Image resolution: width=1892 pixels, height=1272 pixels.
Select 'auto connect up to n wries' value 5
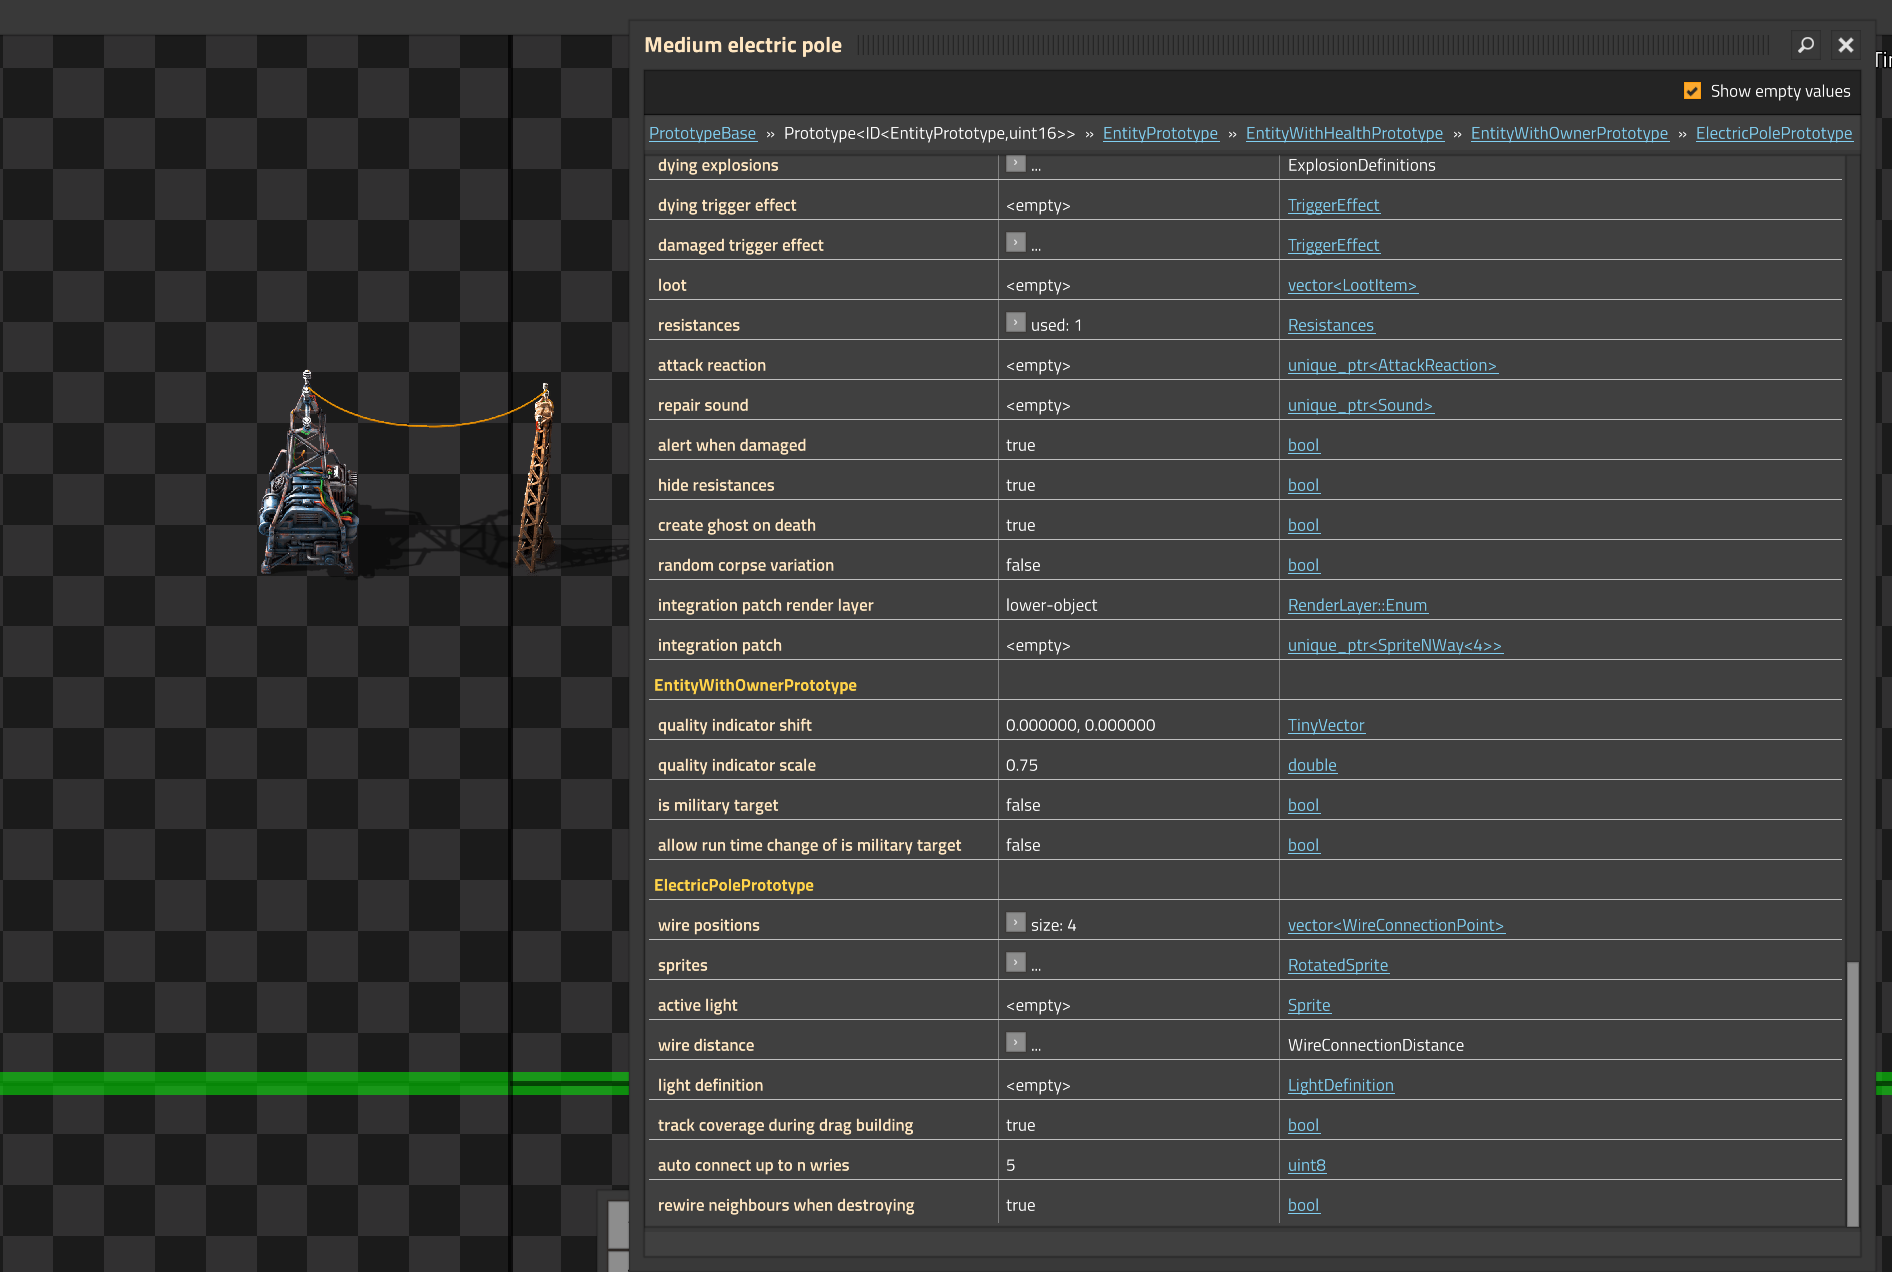tap(1011, 1165)
